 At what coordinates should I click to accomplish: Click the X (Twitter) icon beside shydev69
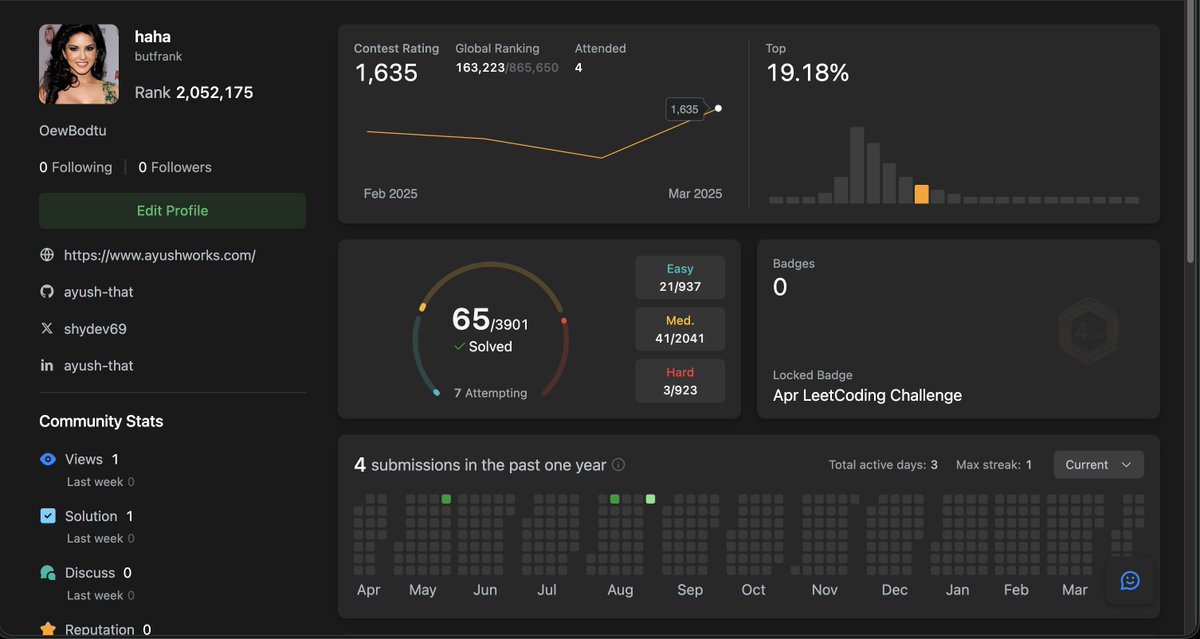[x=46, y=329]
